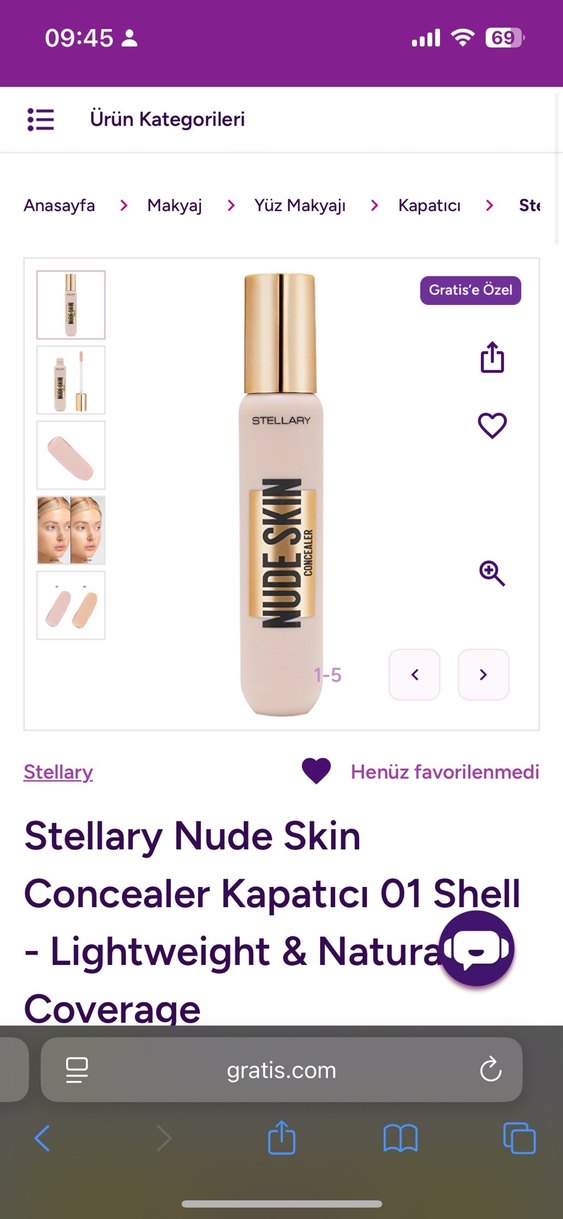Reload the page in Safari address bar
Viewport: 563px width, 1219px height.
point(490,1070)
